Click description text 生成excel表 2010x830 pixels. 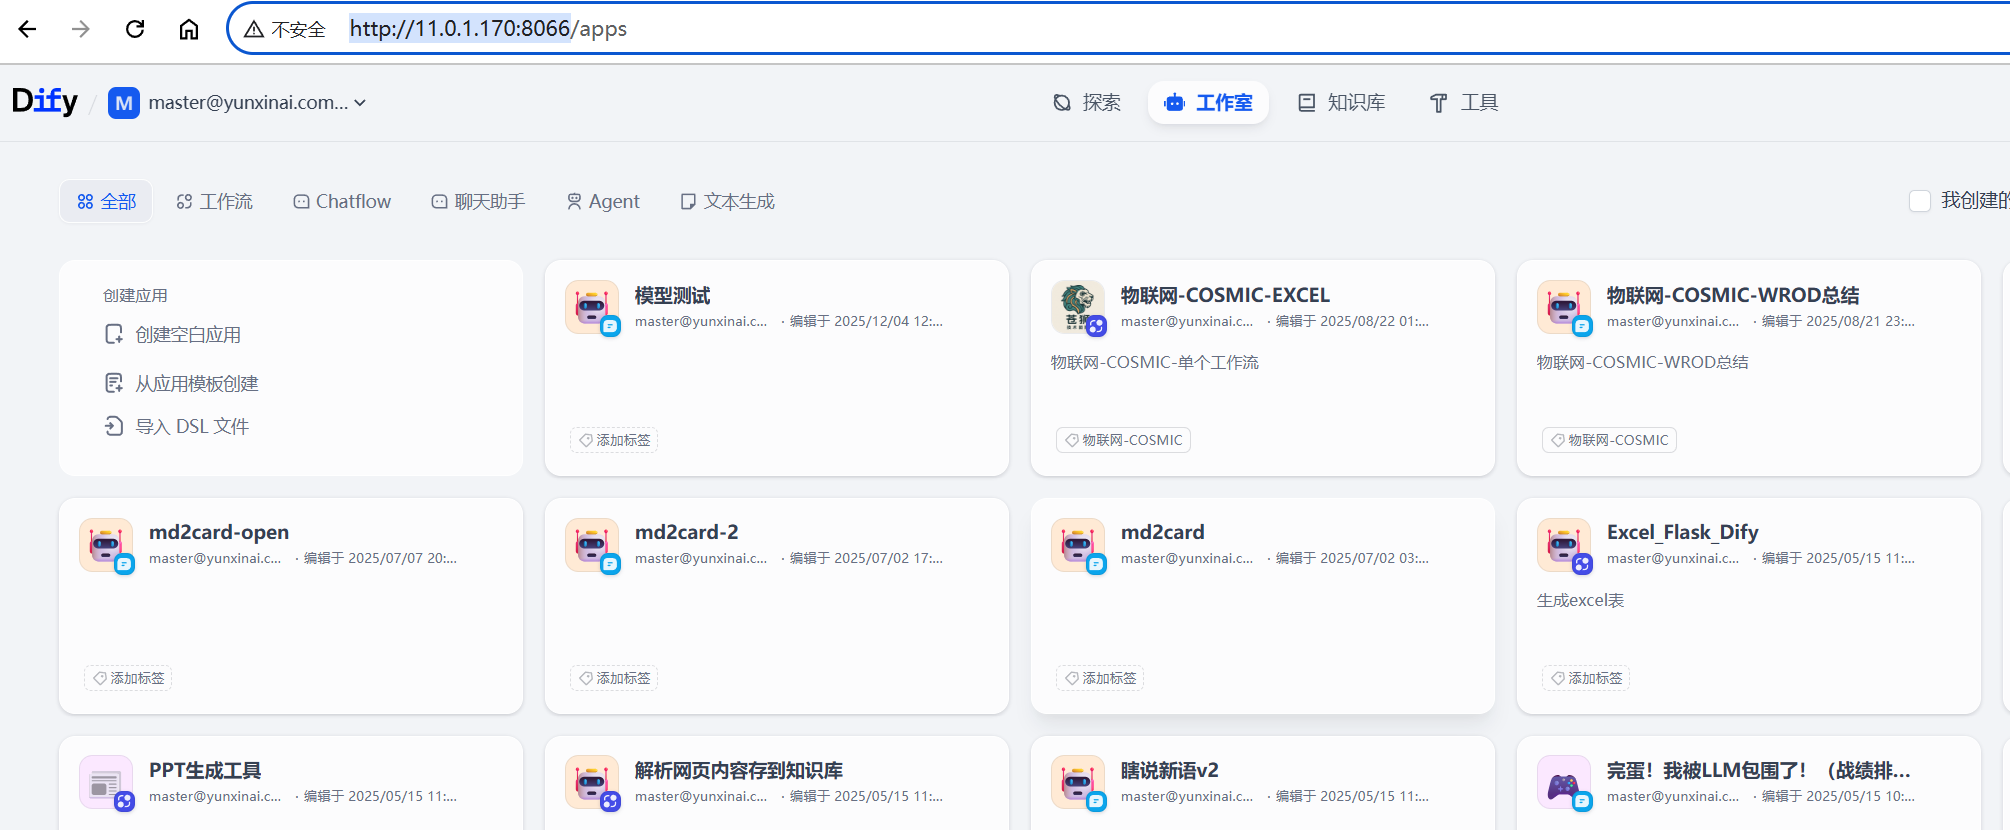[1580, 600]
